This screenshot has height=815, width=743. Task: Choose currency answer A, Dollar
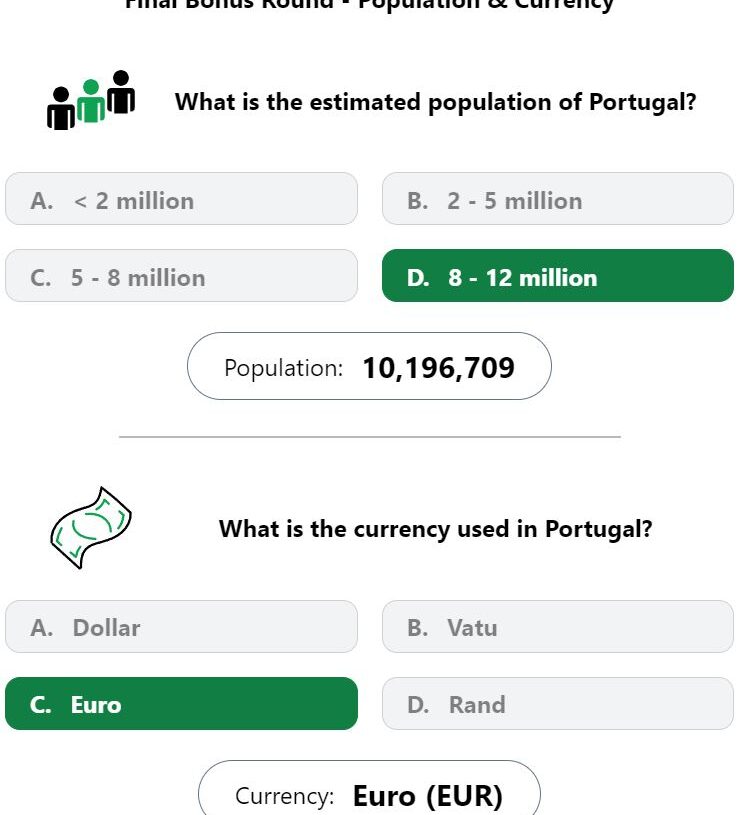(x=181, y=626)
